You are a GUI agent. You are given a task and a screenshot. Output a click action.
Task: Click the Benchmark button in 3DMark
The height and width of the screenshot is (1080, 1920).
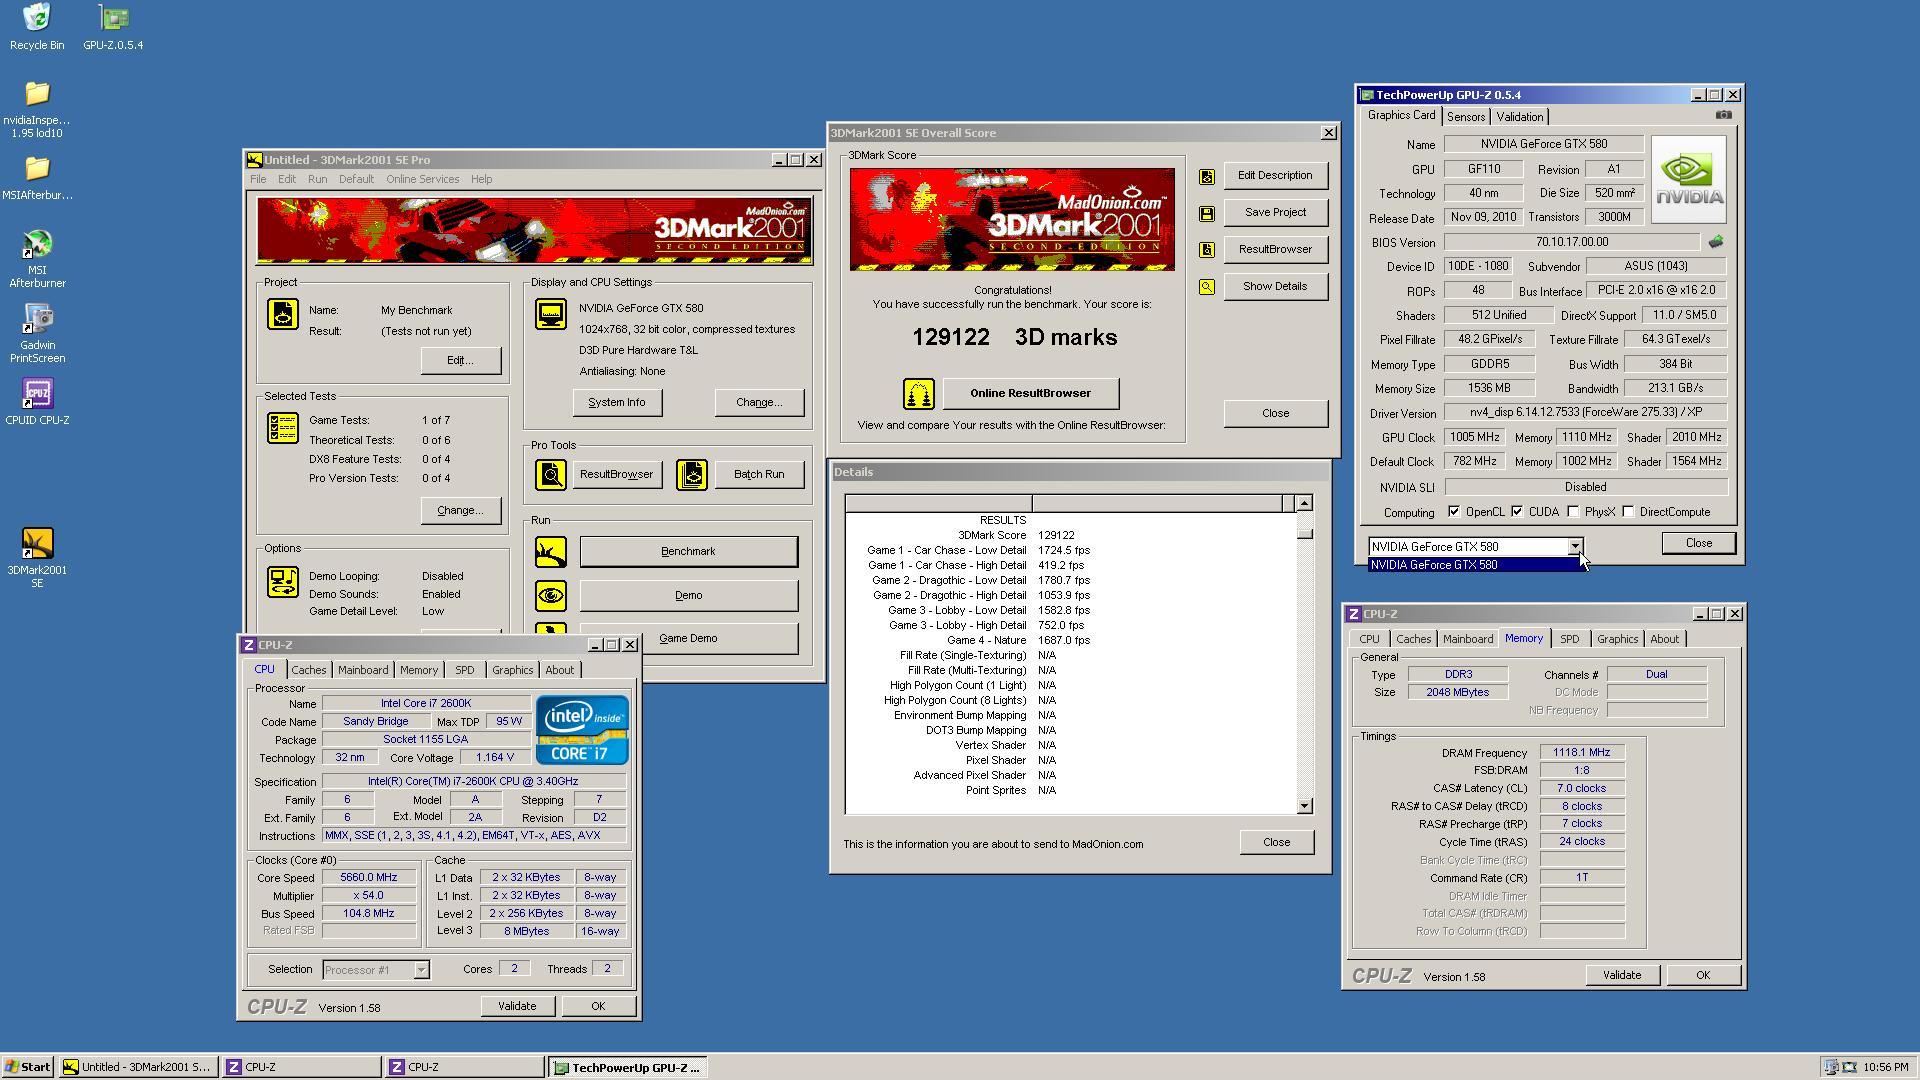[688, 551]
